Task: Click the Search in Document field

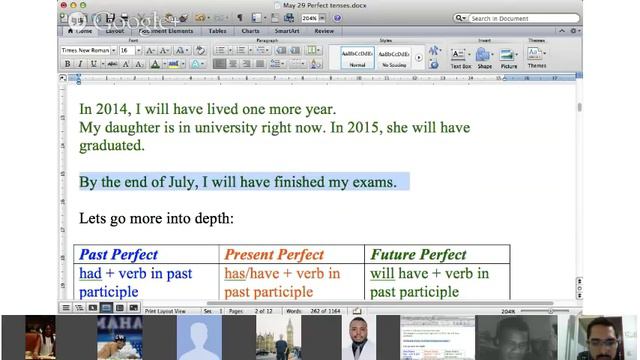Action: (x=524, y=18)
